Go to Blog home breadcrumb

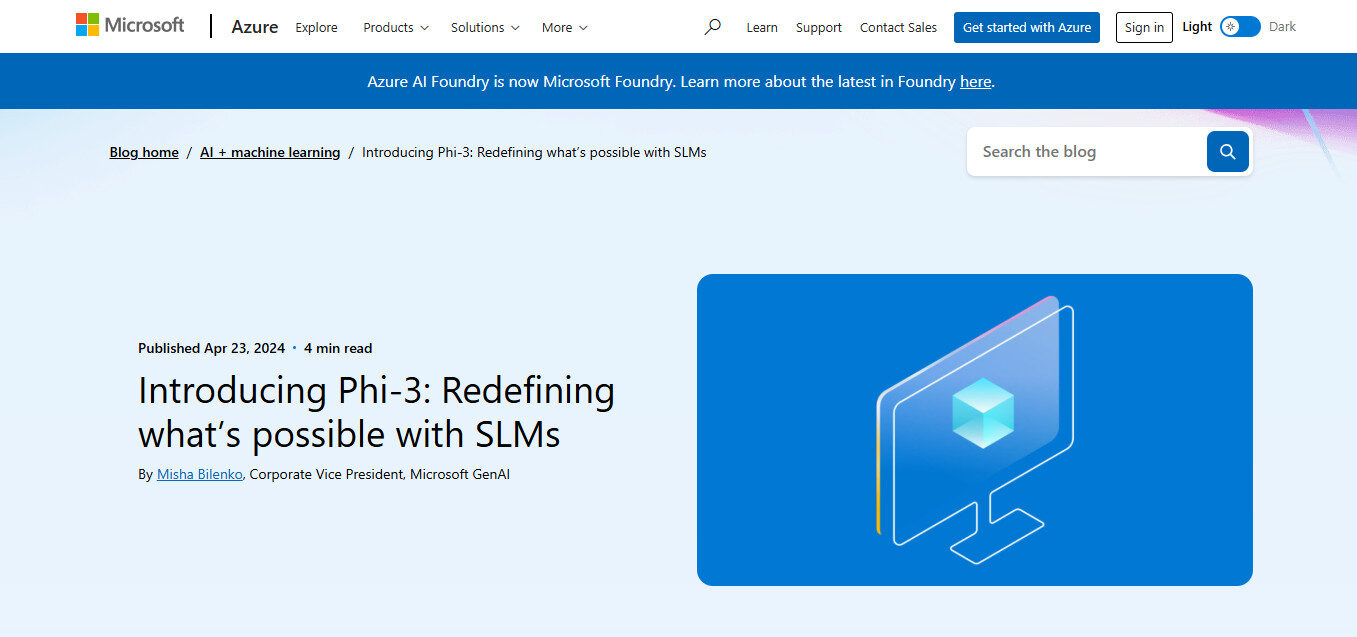(144, 152)
